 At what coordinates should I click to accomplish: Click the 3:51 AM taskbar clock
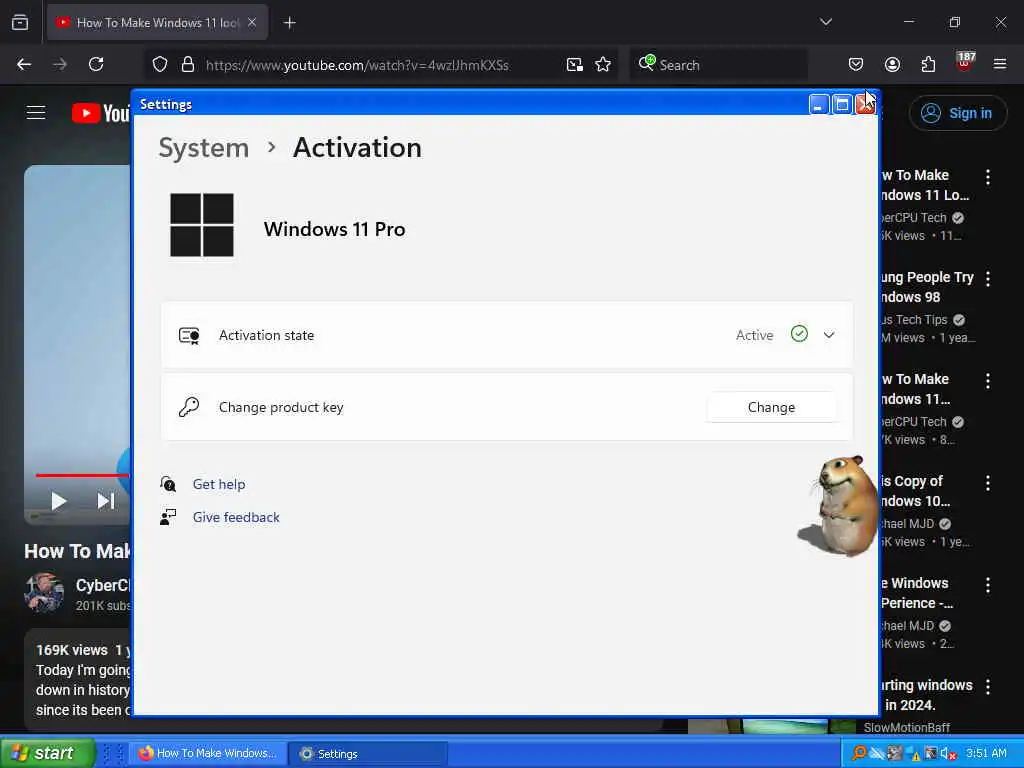pos(986,753)
